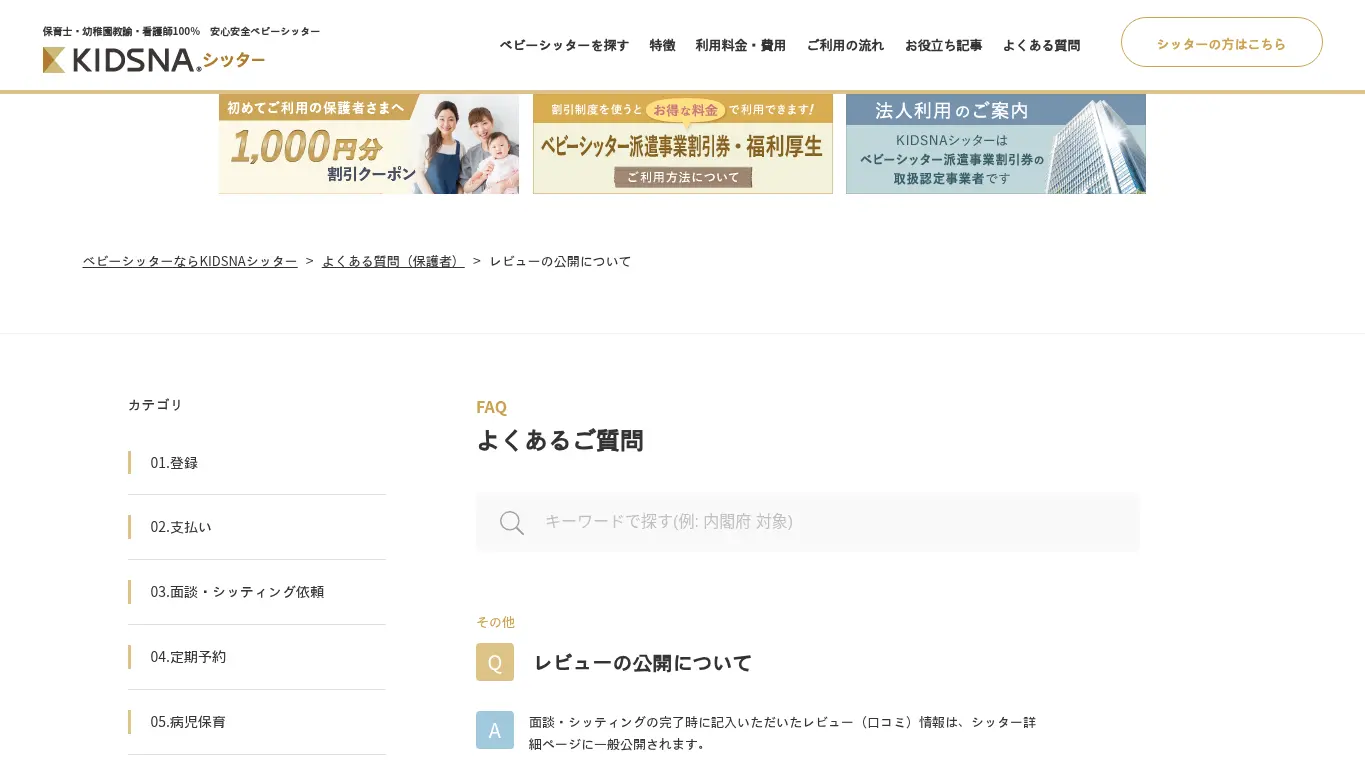Image resolution: width=1365 pixels, height=768 pixels.
Task: Open お役立ち記事 menu item
Action: [944, 45]
